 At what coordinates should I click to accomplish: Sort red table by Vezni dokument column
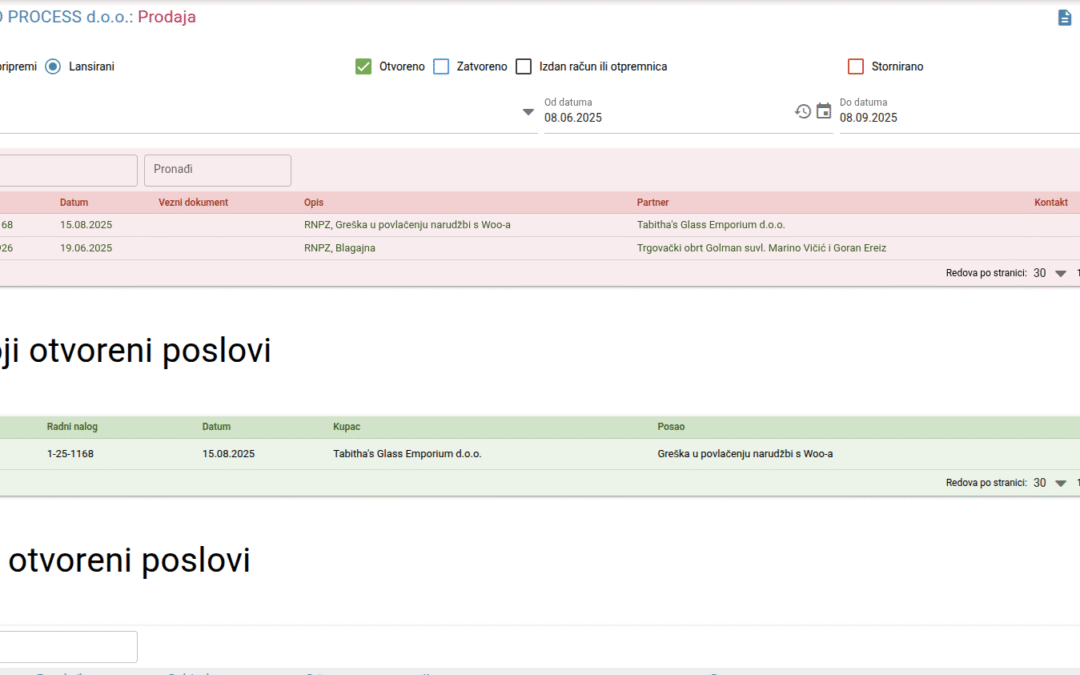coord(193,202)
